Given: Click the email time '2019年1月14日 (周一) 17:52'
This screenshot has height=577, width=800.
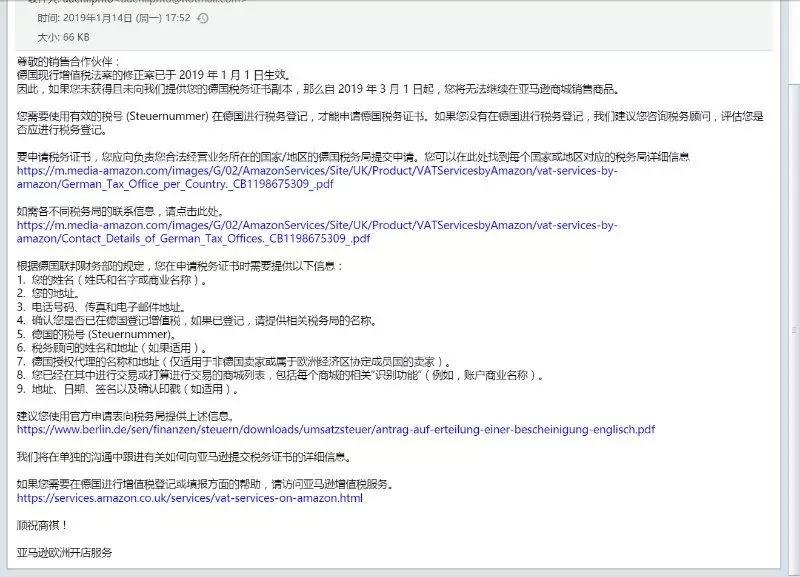Looking at the screenshot, I should pyautogui.click(x=127, y=18).
